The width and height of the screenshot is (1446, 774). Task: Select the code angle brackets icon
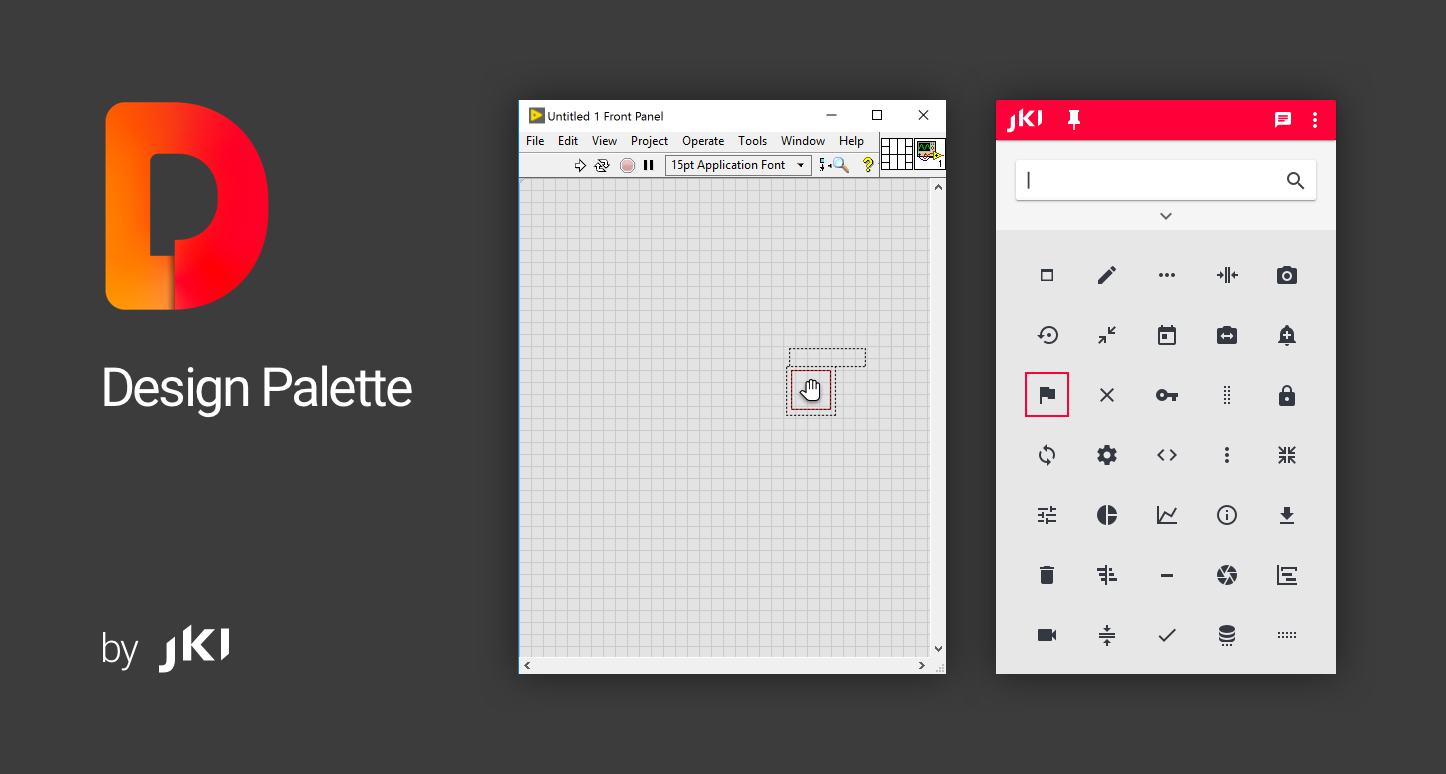click(1167, 455)
